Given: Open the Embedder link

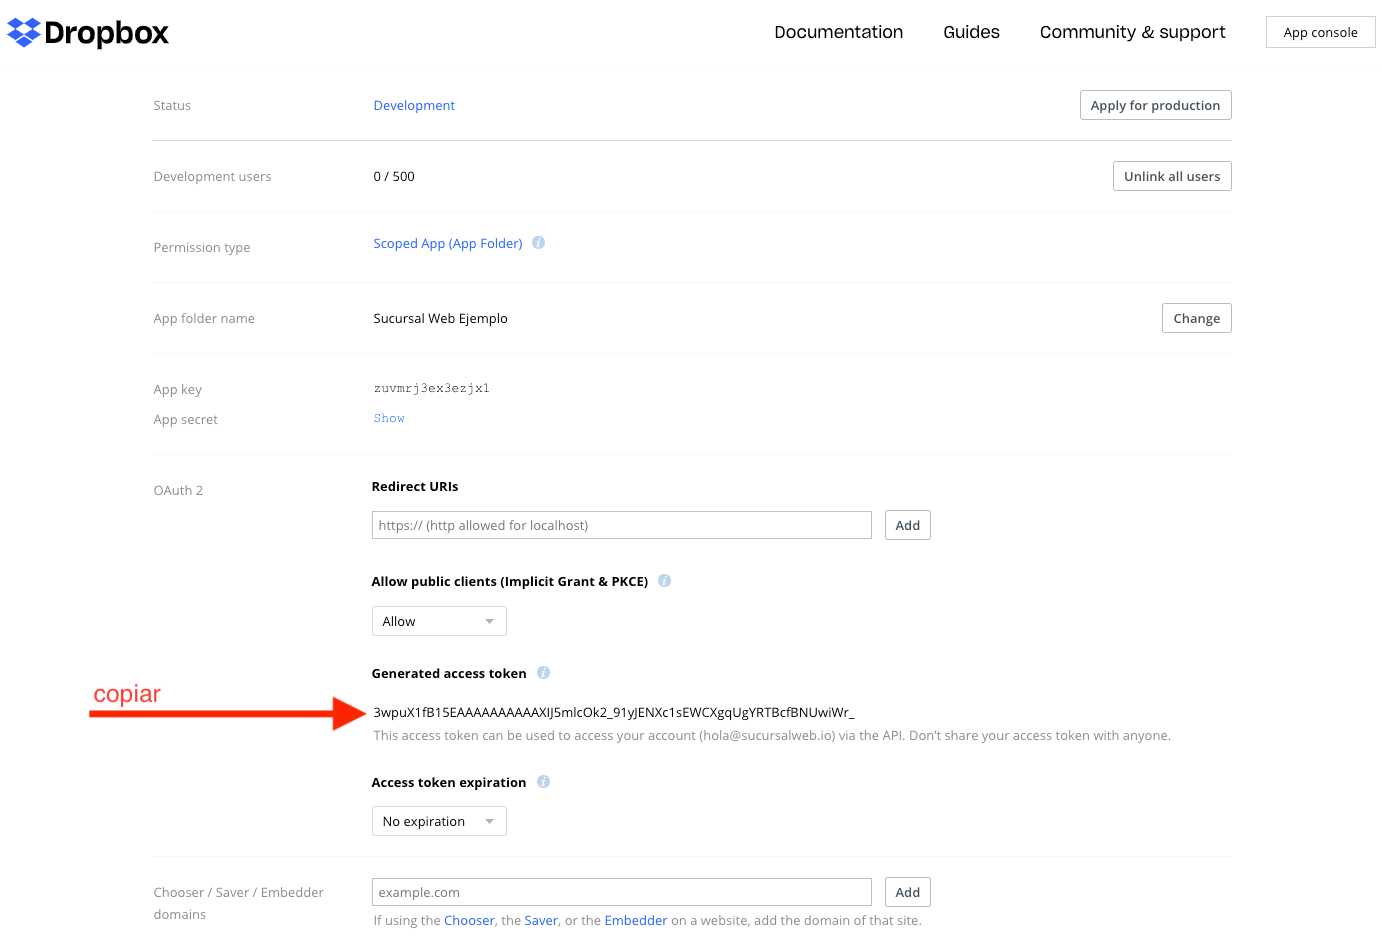Looking at the screenshot, I should (635, 920).
